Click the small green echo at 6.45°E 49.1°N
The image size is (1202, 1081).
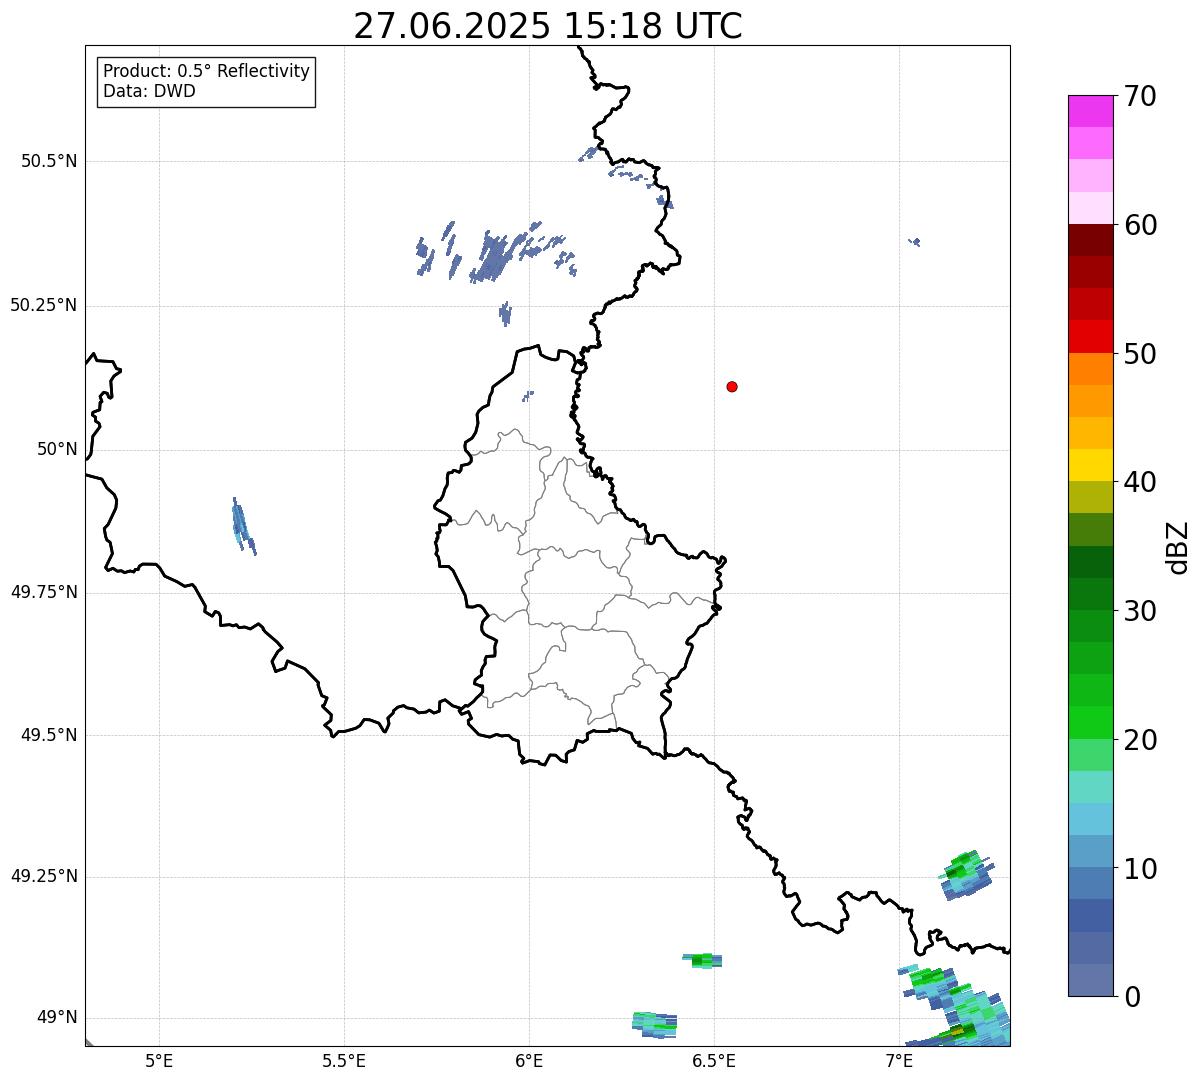pos(702,961)
